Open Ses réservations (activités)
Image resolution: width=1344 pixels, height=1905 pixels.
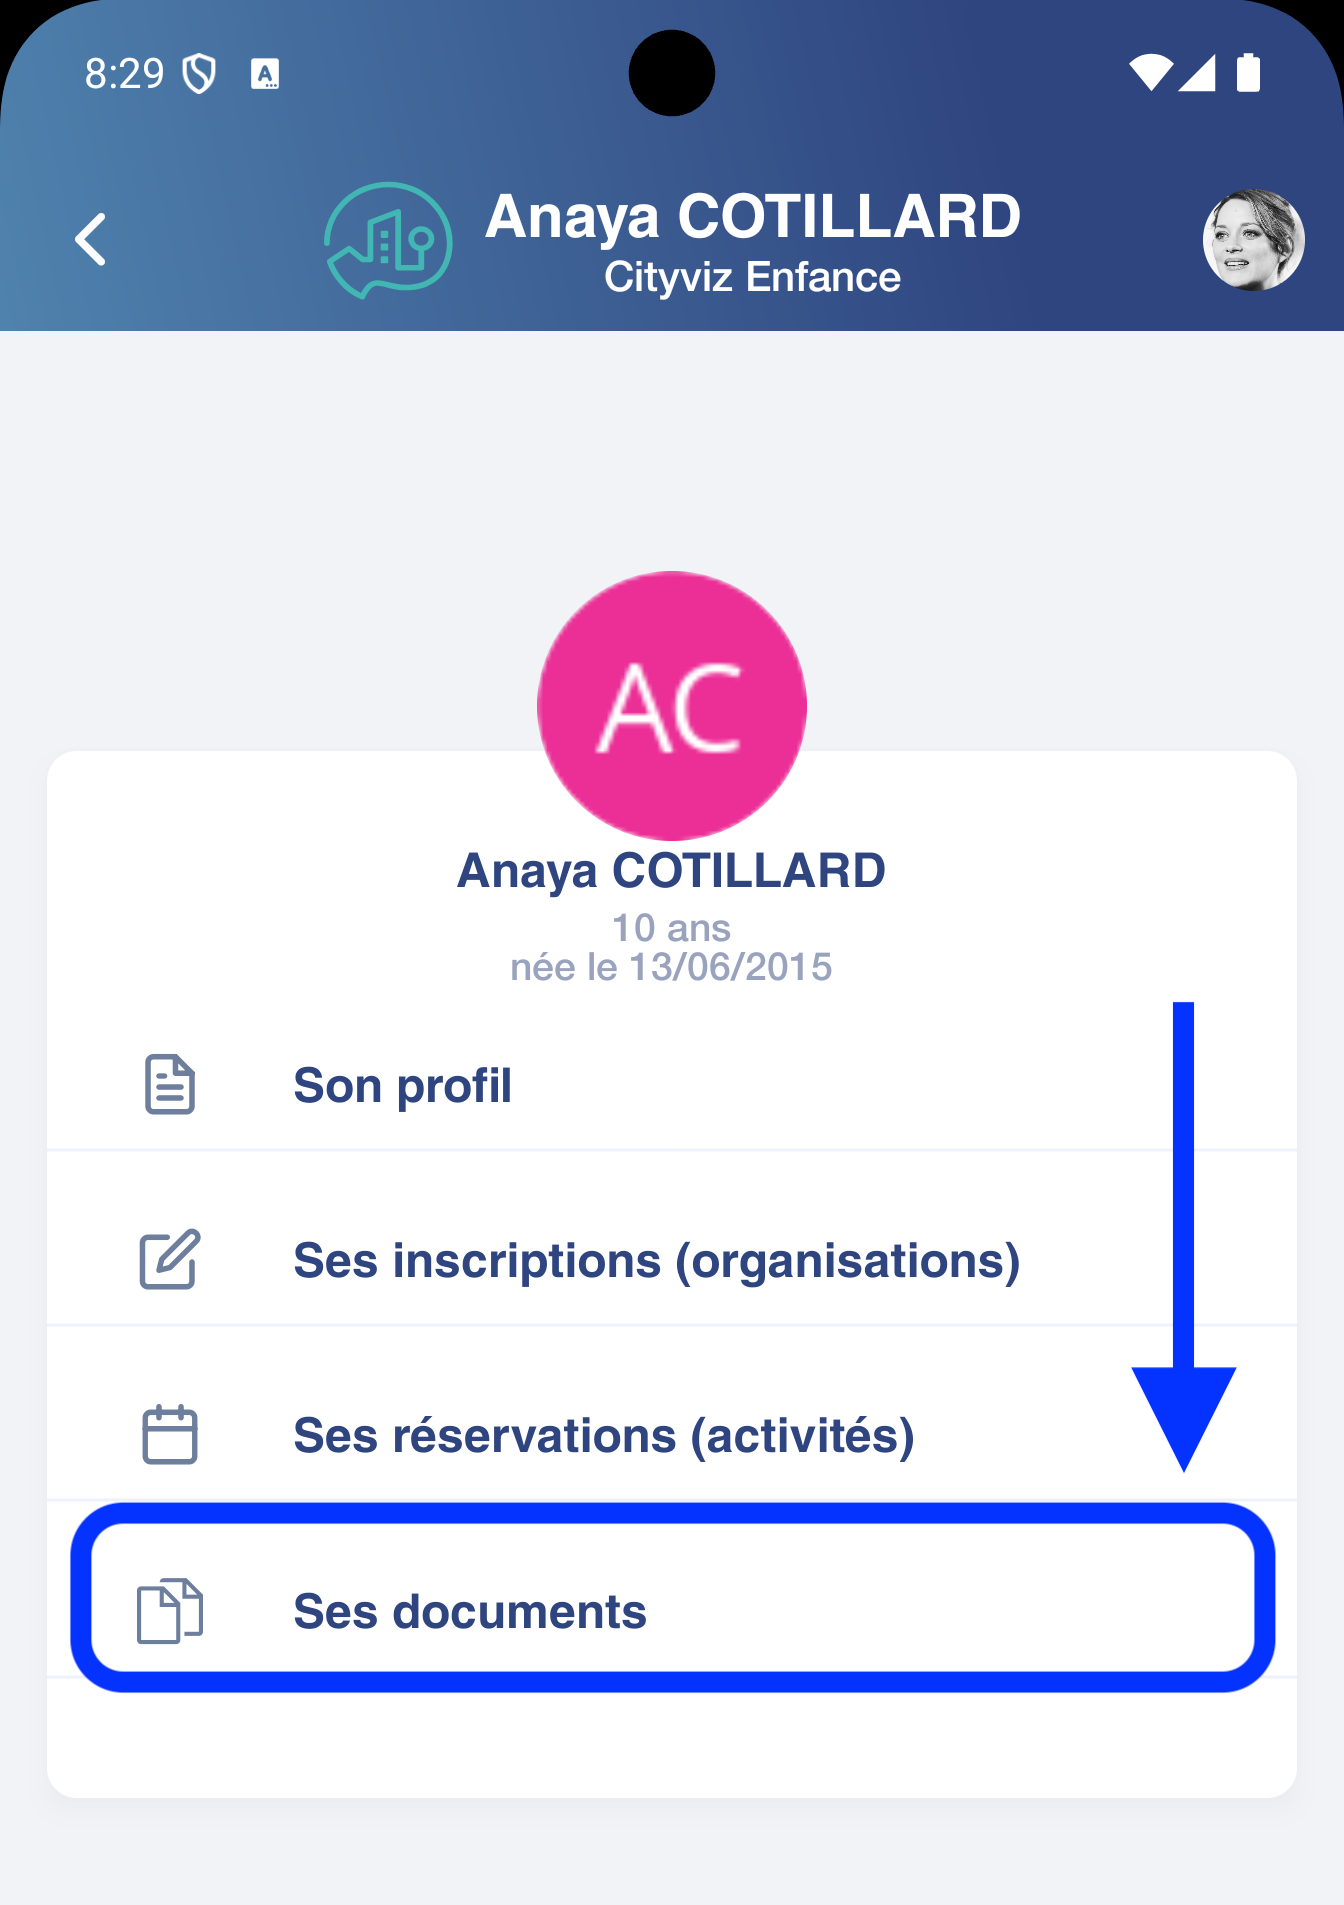coord(604,1436)
